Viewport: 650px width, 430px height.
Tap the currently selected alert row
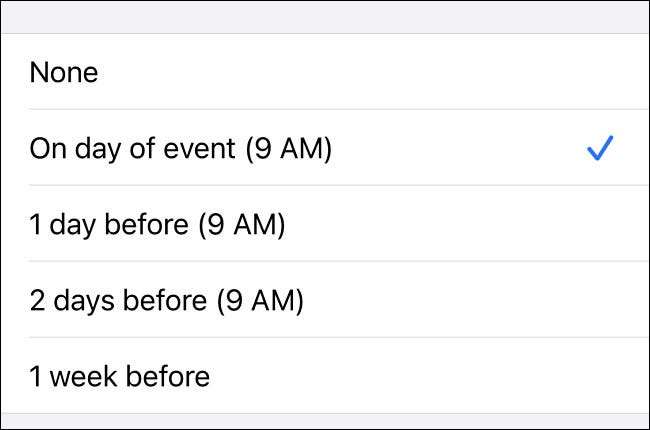325,149
